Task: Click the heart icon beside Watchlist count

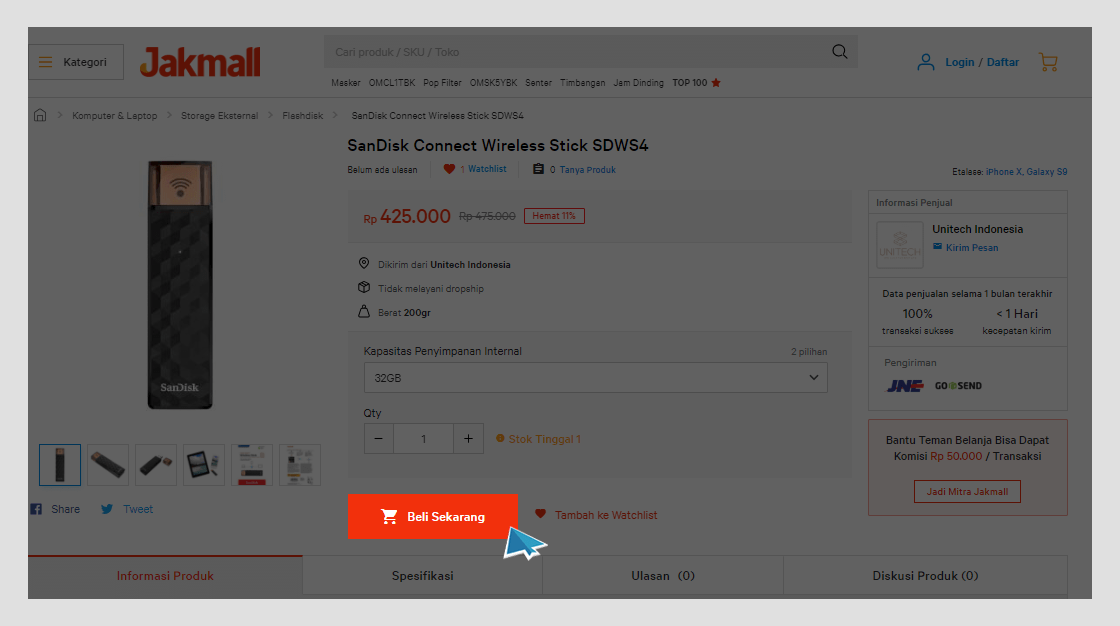Action: pos(449,169)
